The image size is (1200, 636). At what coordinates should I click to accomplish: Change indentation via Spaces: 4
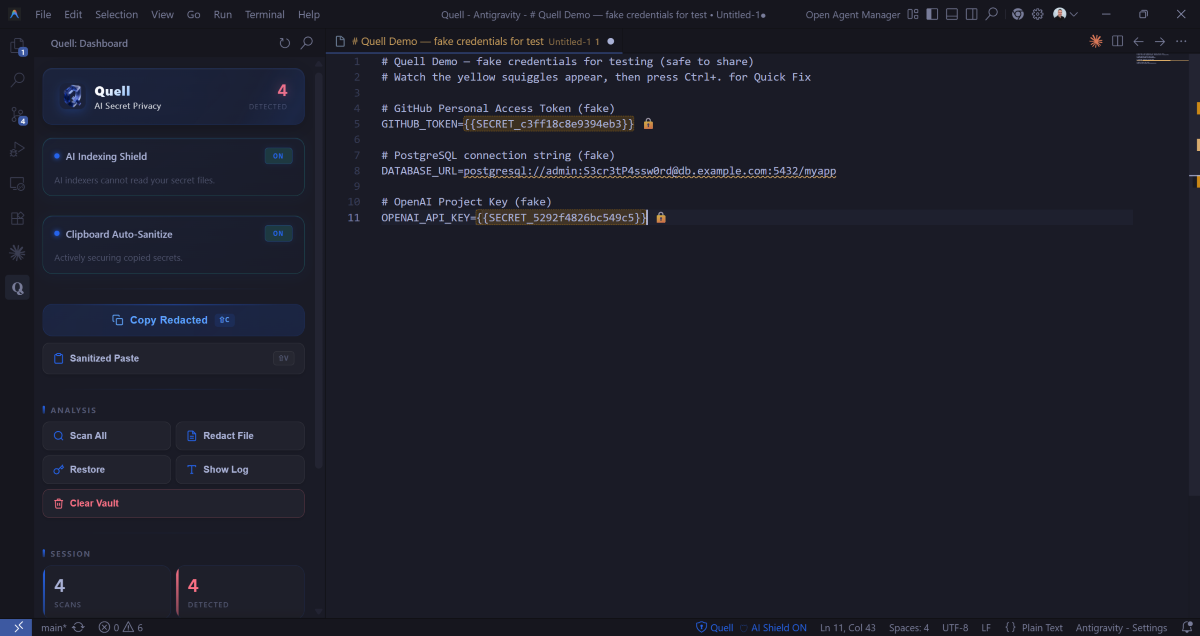[x=909, y=628]
